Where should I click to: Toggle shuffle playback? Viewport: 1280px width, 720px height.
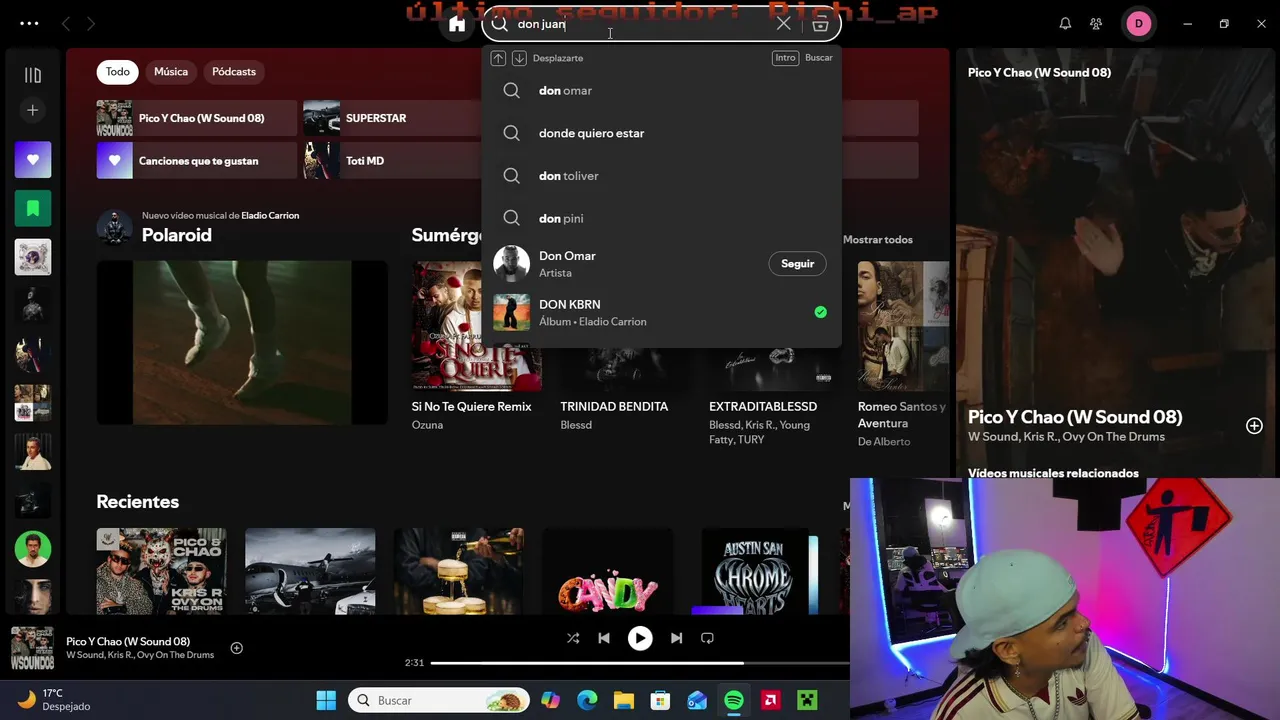[573, 638]
